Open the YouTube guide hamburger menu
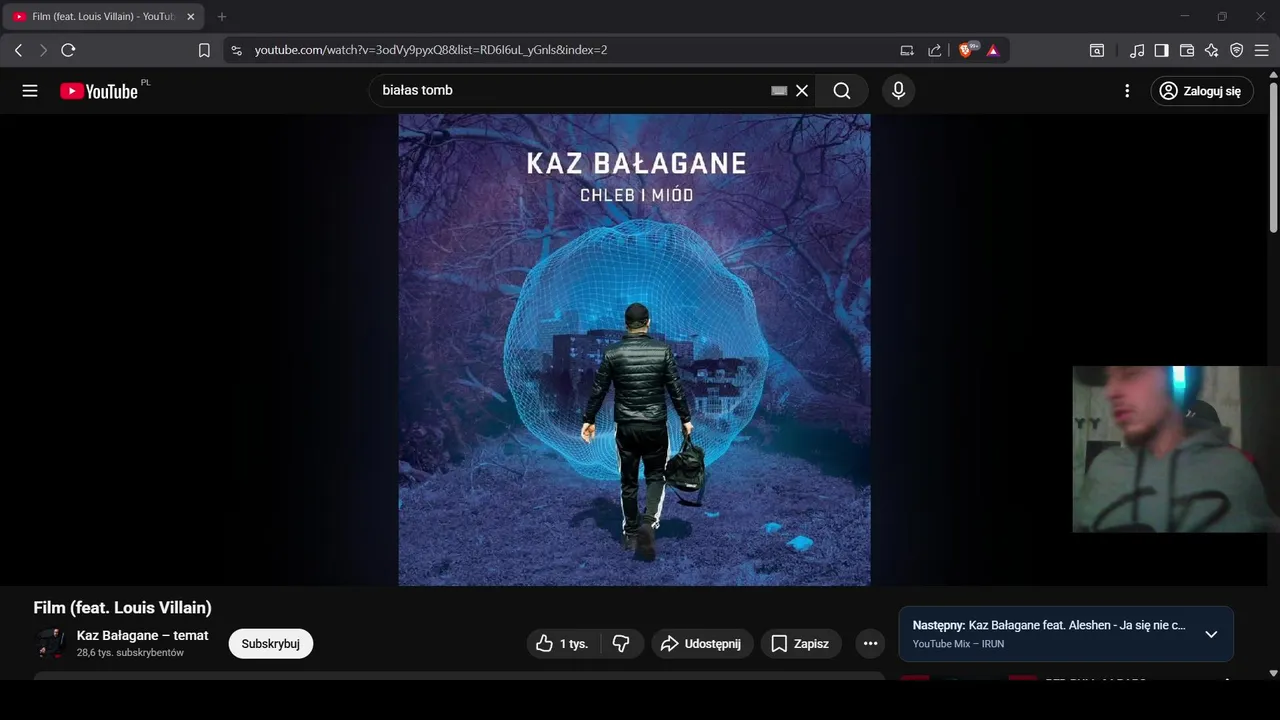Image resolution: width=1280 pixels, height=720 pixels. 30,91
